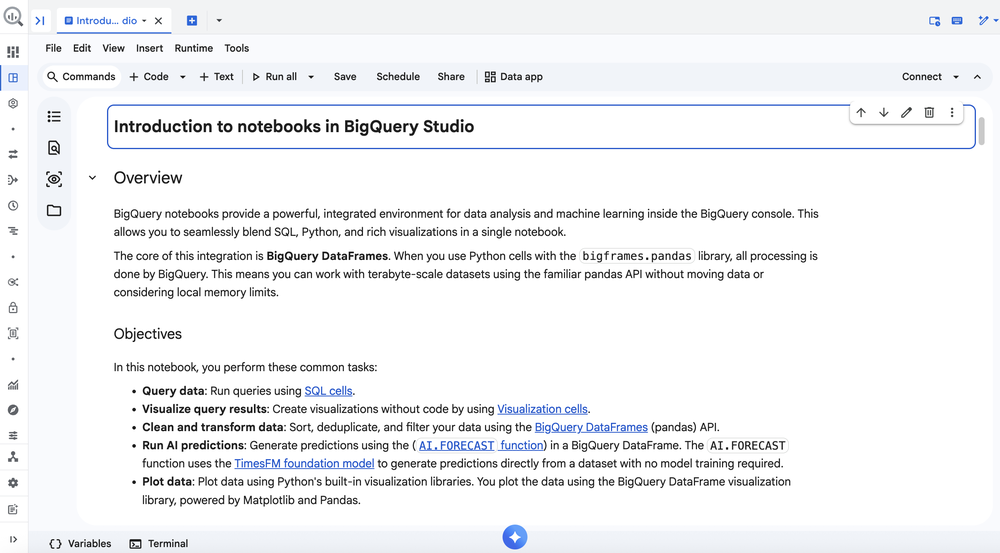Open the BigQuery DataFrames link
Viewport: 1000px width, 553px height.
coord(591,427)
